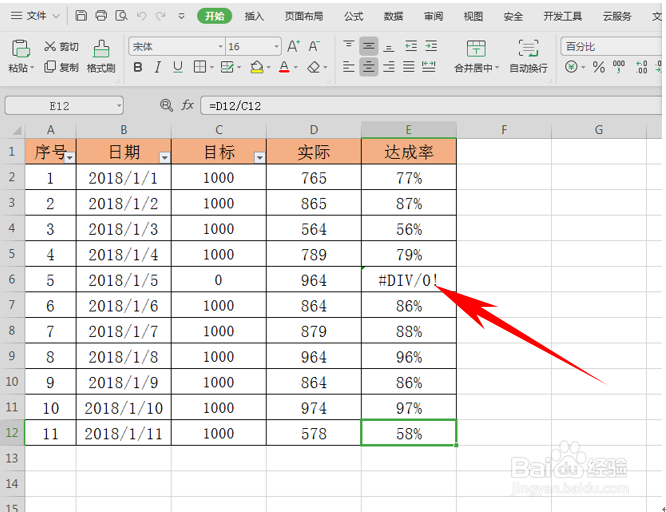Switch to the 插入 tab
The width and height of the screenshot is (666, 512).
(x=254, y=16)
